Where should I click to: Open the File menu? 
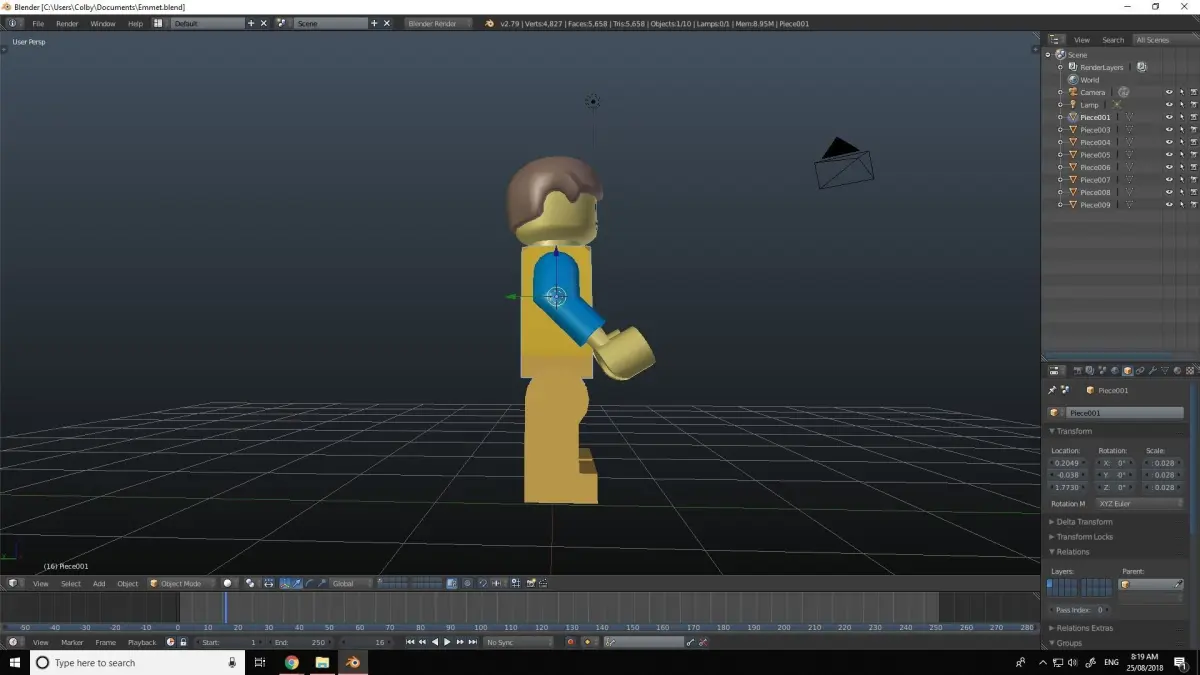point(38,23)
